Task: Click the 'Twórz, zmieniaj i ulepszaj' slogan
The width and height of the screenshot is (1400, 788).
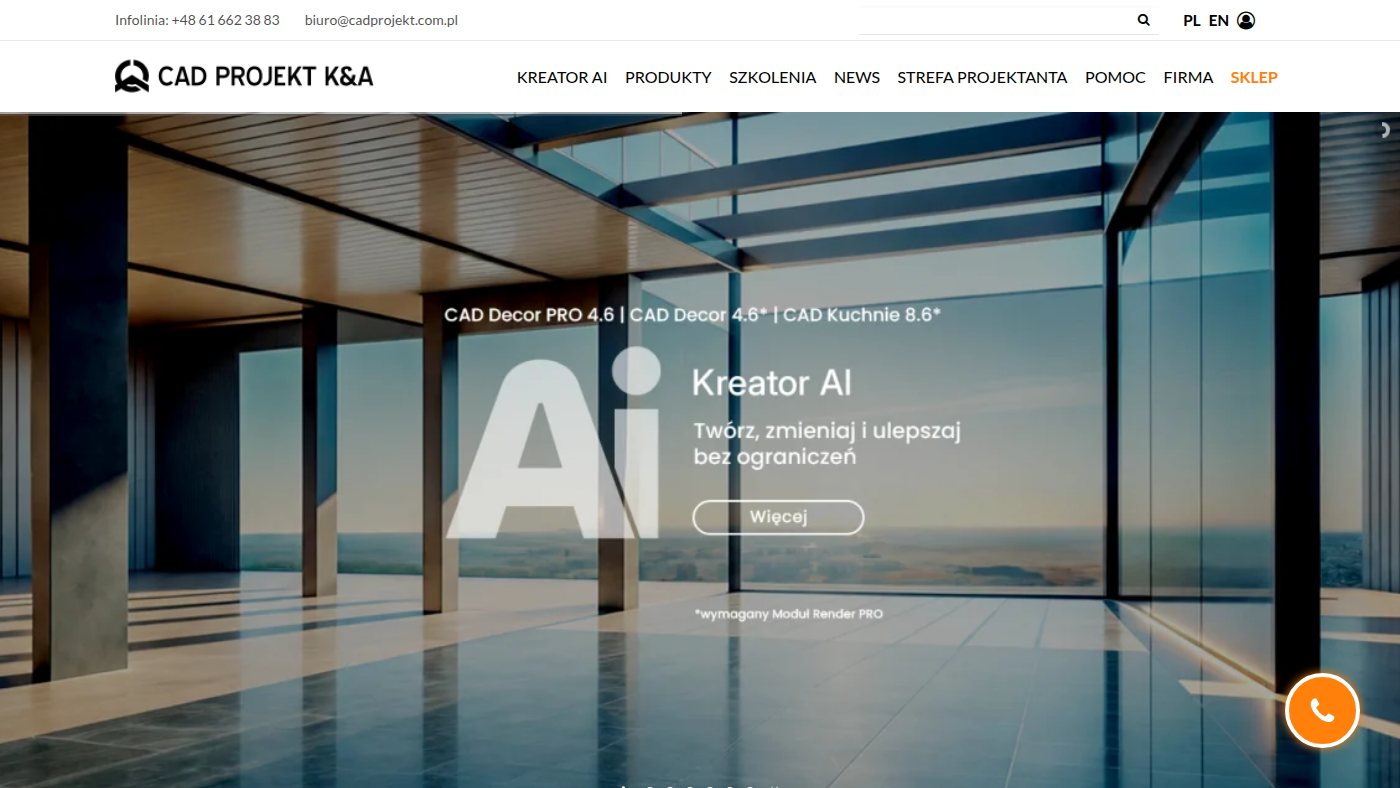Action: tap(827, 432)
